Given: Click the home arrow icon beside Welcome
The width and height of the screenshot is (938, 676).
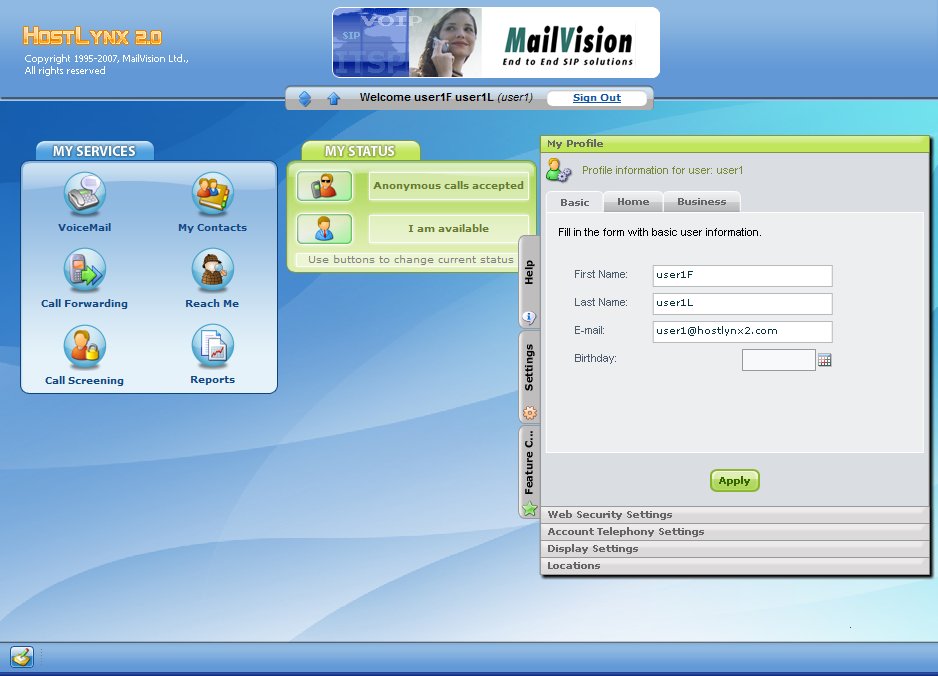Looking at the screenshot, I should click(333, 98).
